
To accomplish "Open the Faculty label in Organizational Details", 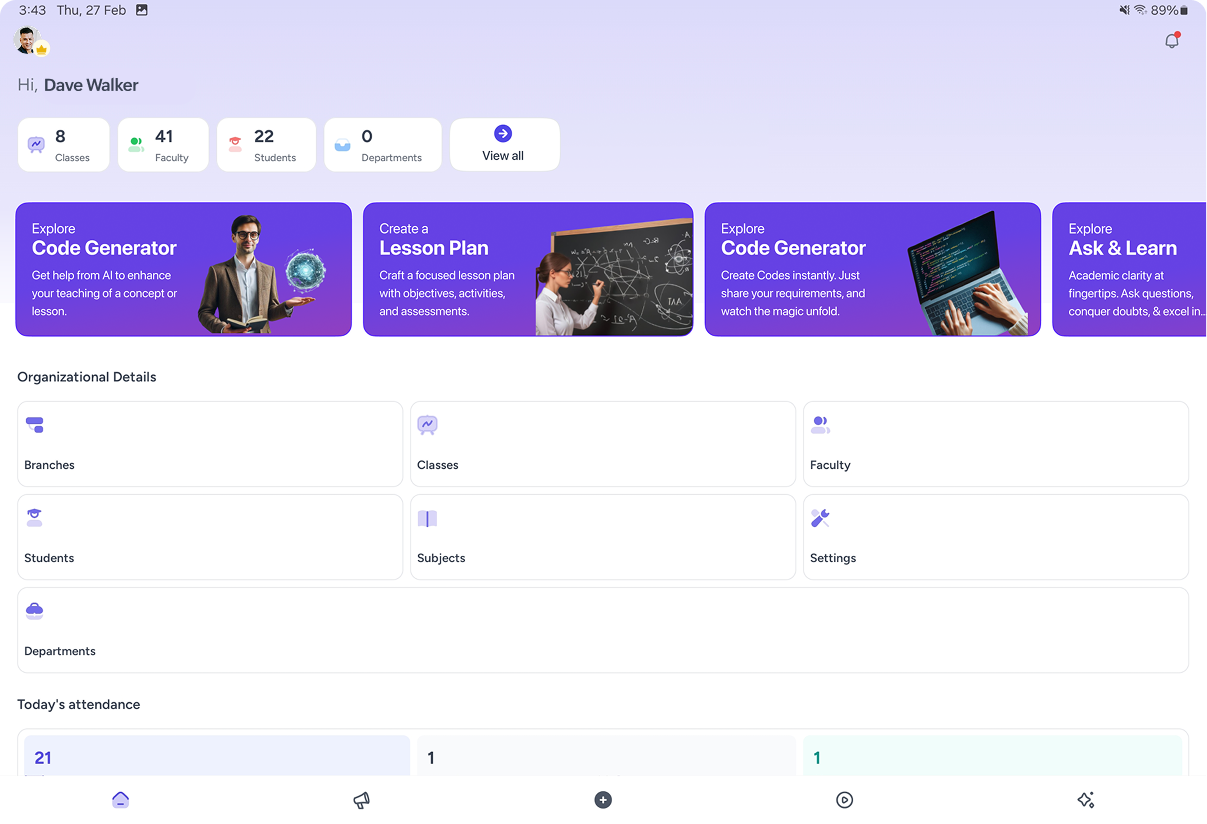I will 830,465.
